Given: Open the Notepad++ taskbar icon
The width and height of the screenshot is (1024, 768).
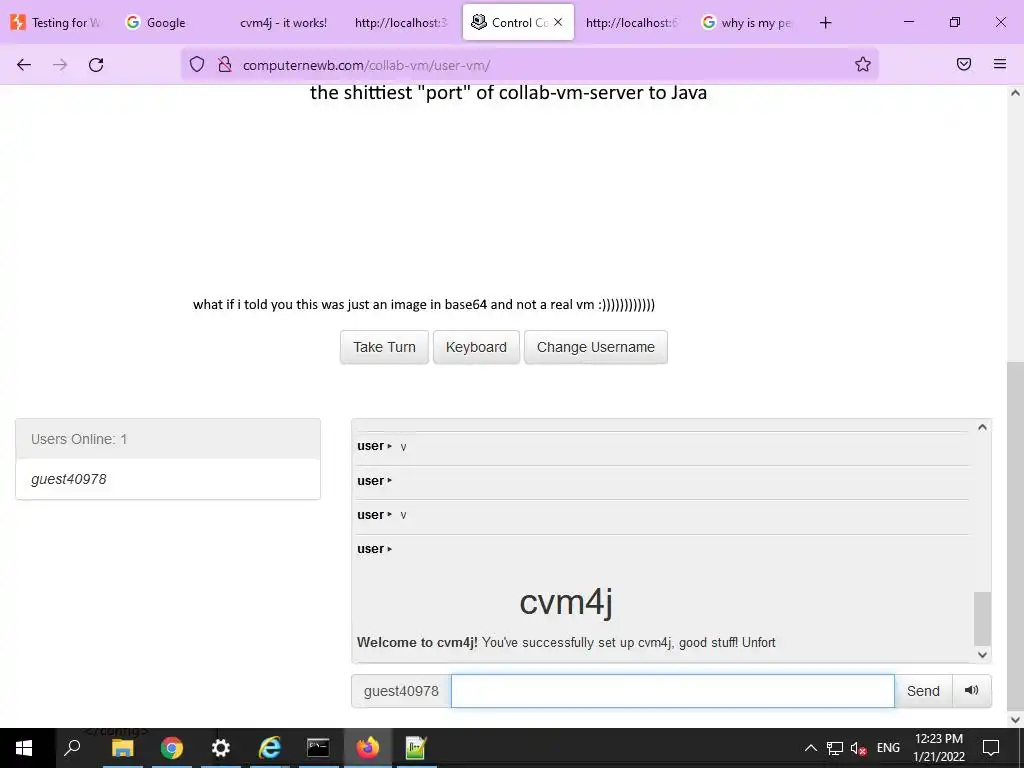Looking at the screenshot, I should (x=416, y=748).
